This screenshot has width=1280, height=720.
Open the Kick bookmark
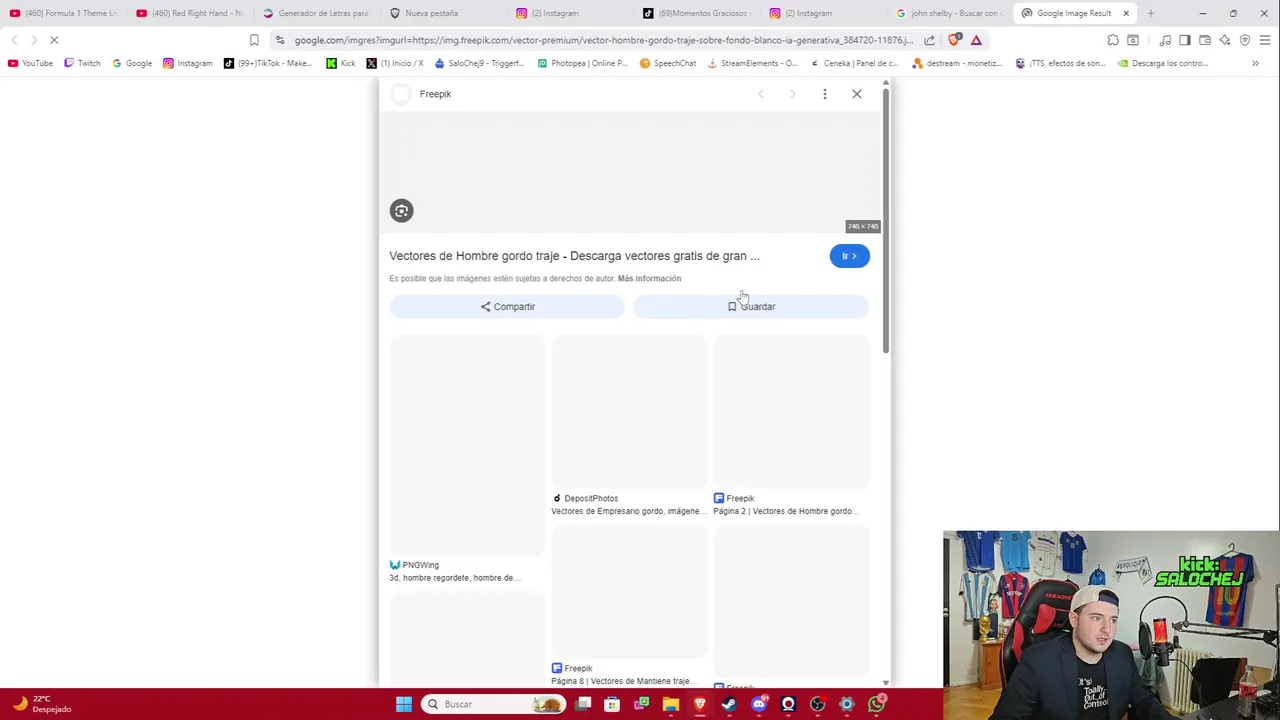pos(341,63)
